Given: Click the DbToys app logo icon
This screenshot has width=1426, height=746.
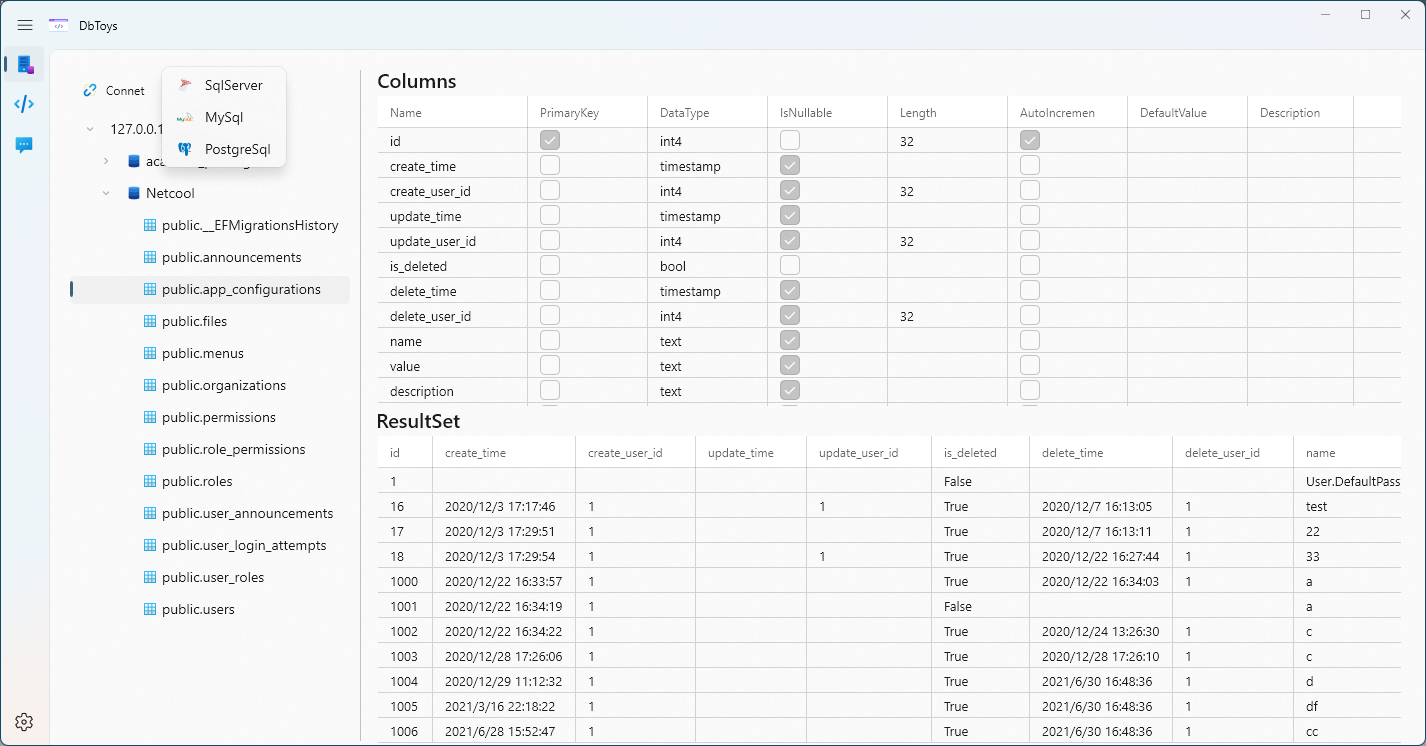Looking at the screenshot, I should pos(59,25).
